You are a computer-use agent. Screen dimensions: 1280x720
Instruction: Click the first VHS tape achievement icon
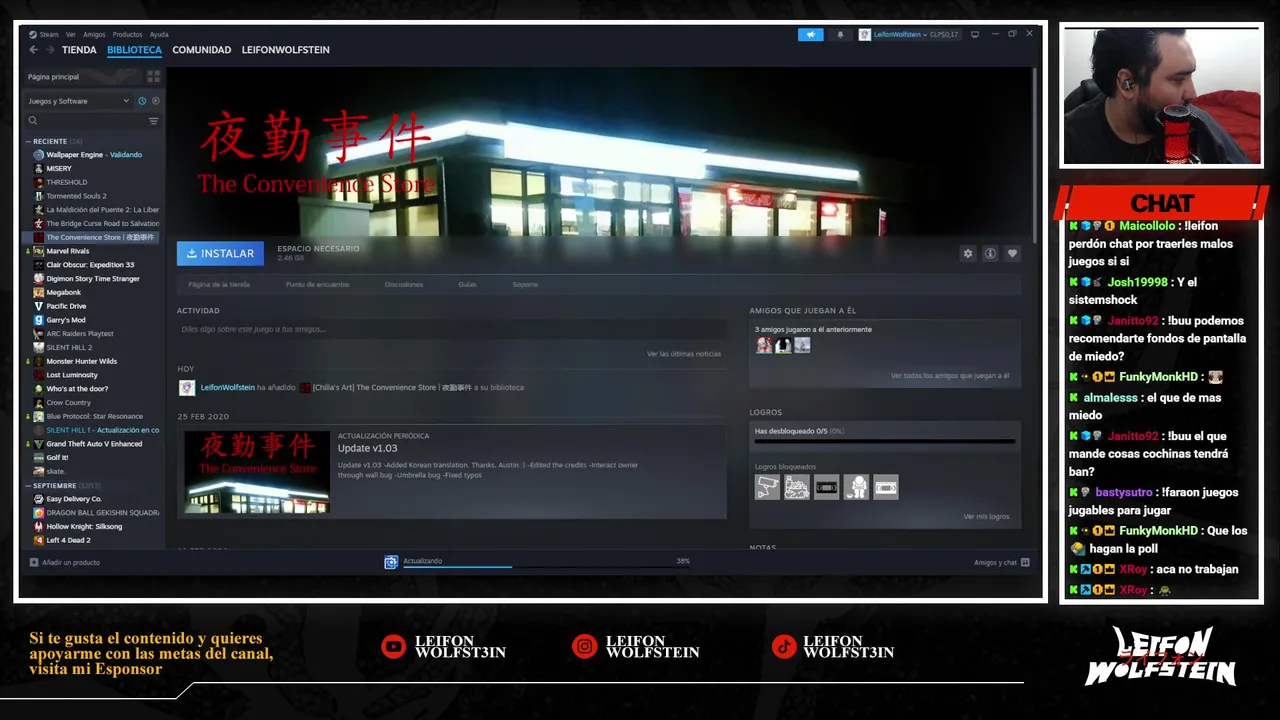click(x=826, y=487)
